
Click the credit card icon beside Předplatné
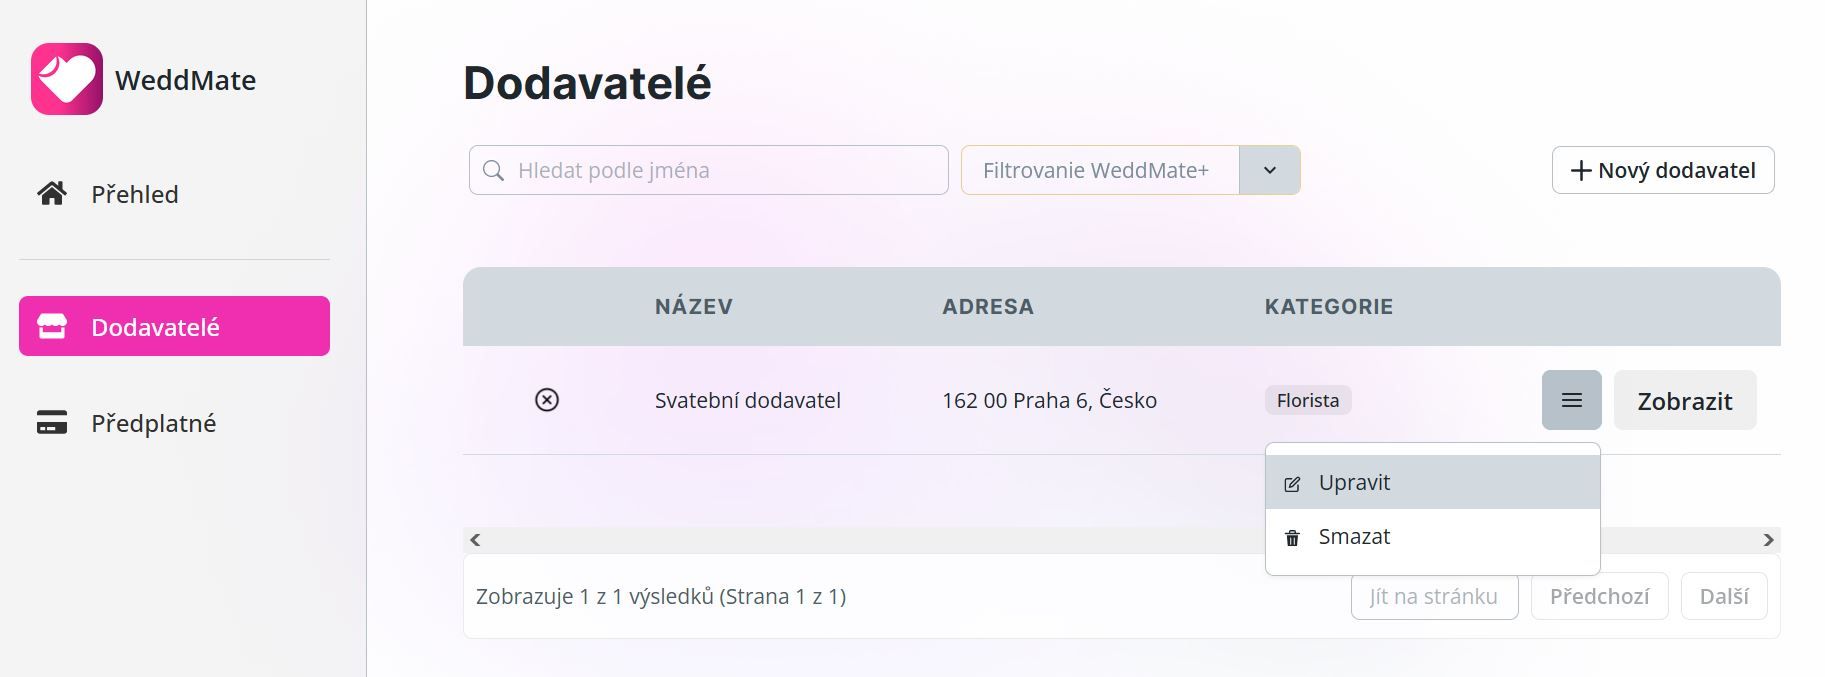[x=52, y=422]
